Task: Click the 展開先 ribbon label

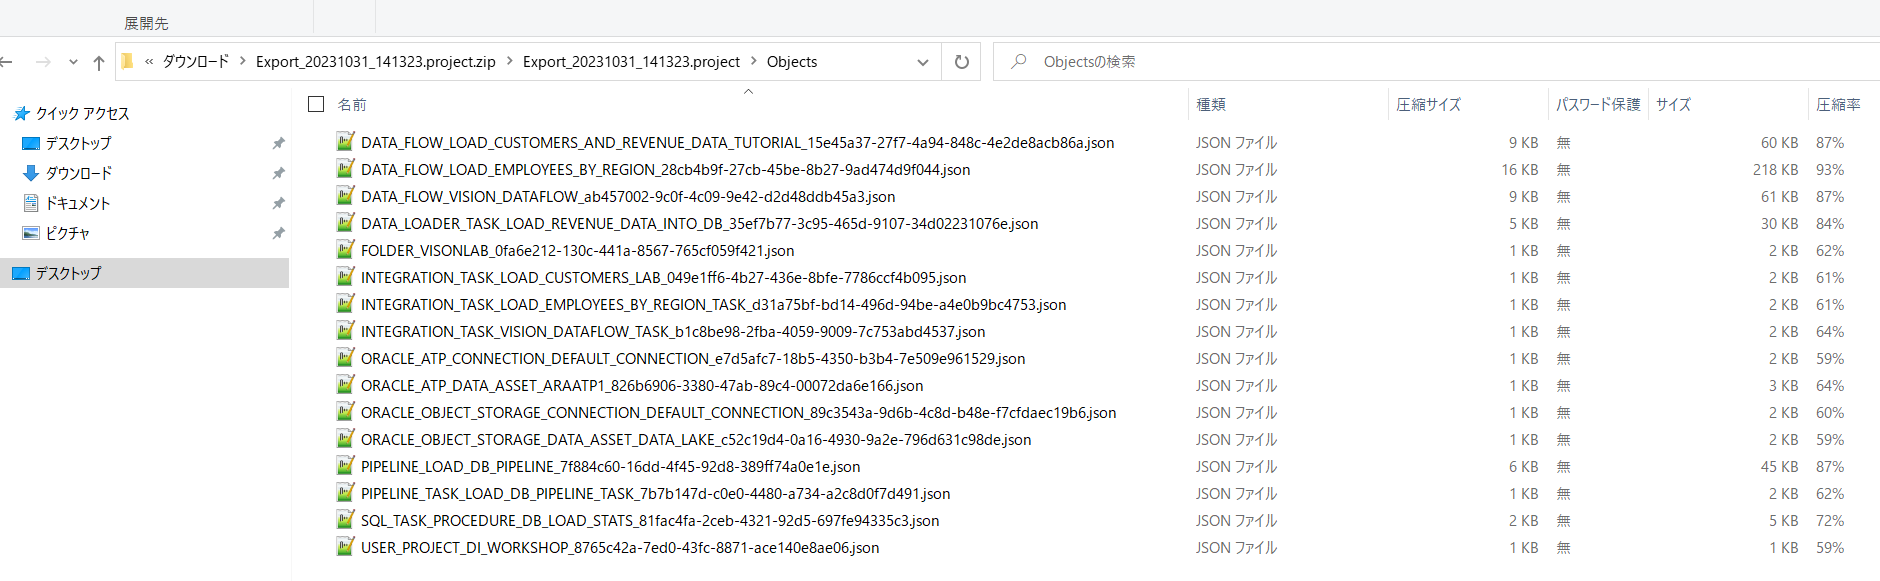Action: click(x=146, y=23)
